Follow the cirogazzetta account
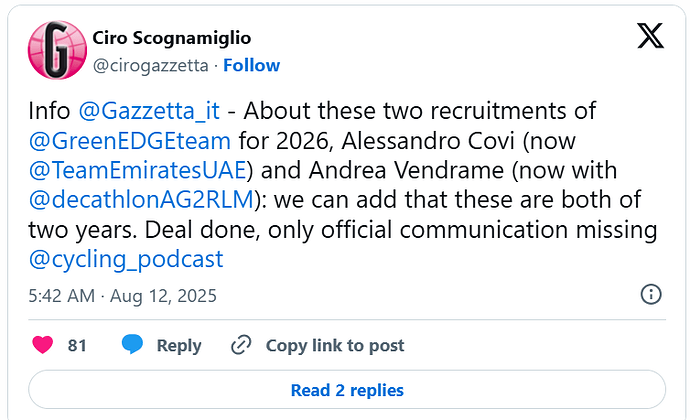The image size is (690, 420). pos(251,65)
